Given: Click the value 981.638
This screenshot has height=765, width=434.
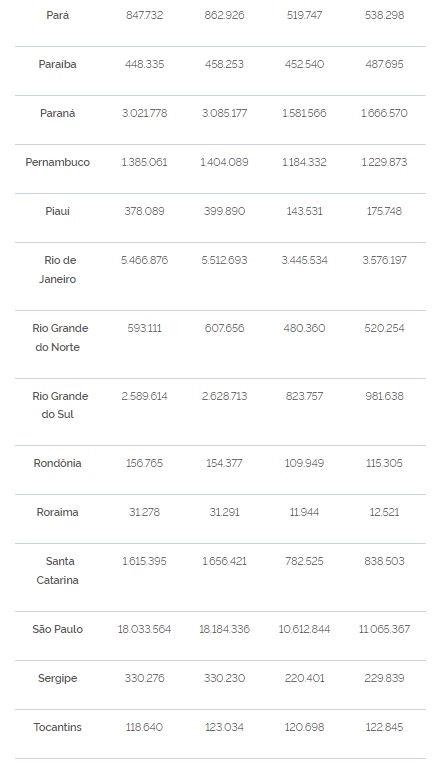Looking at the screenshot, I should (384, 396).
